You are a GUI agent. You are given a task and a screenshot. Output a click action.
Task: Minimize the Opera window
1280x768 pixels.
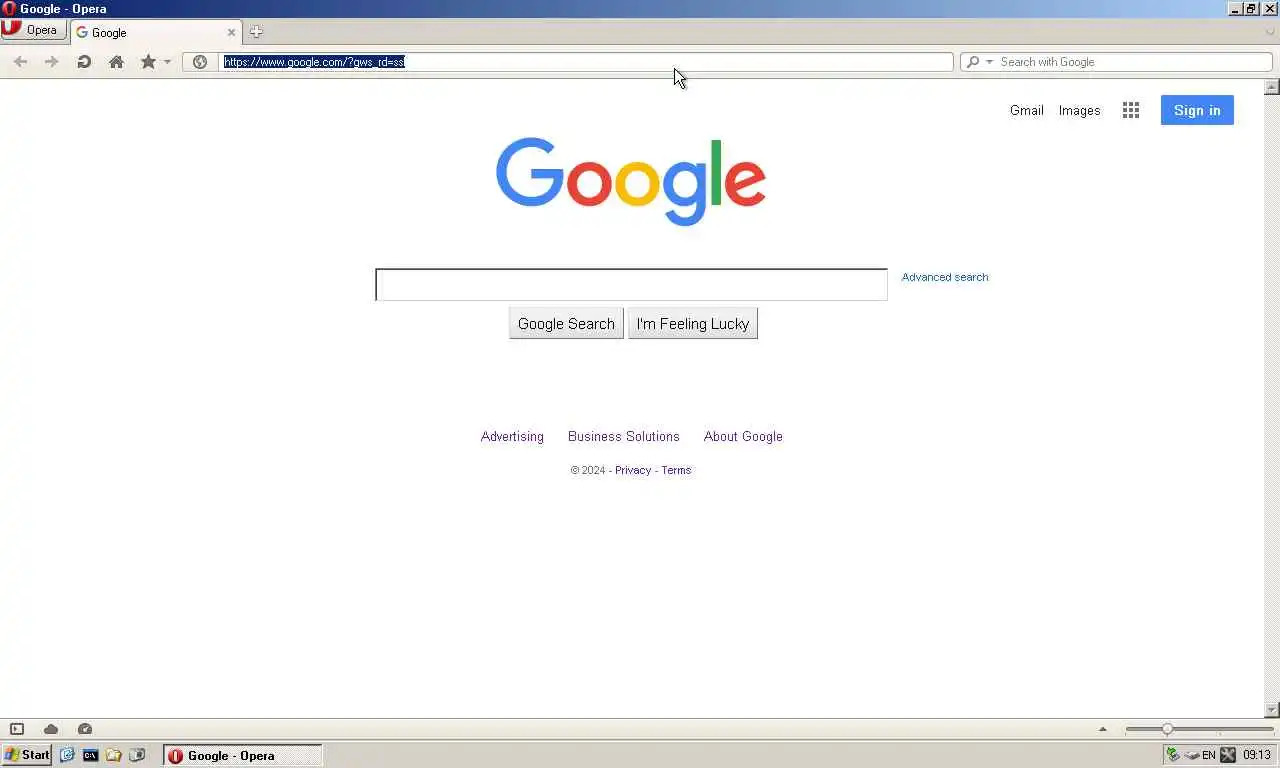(1236, 9)
